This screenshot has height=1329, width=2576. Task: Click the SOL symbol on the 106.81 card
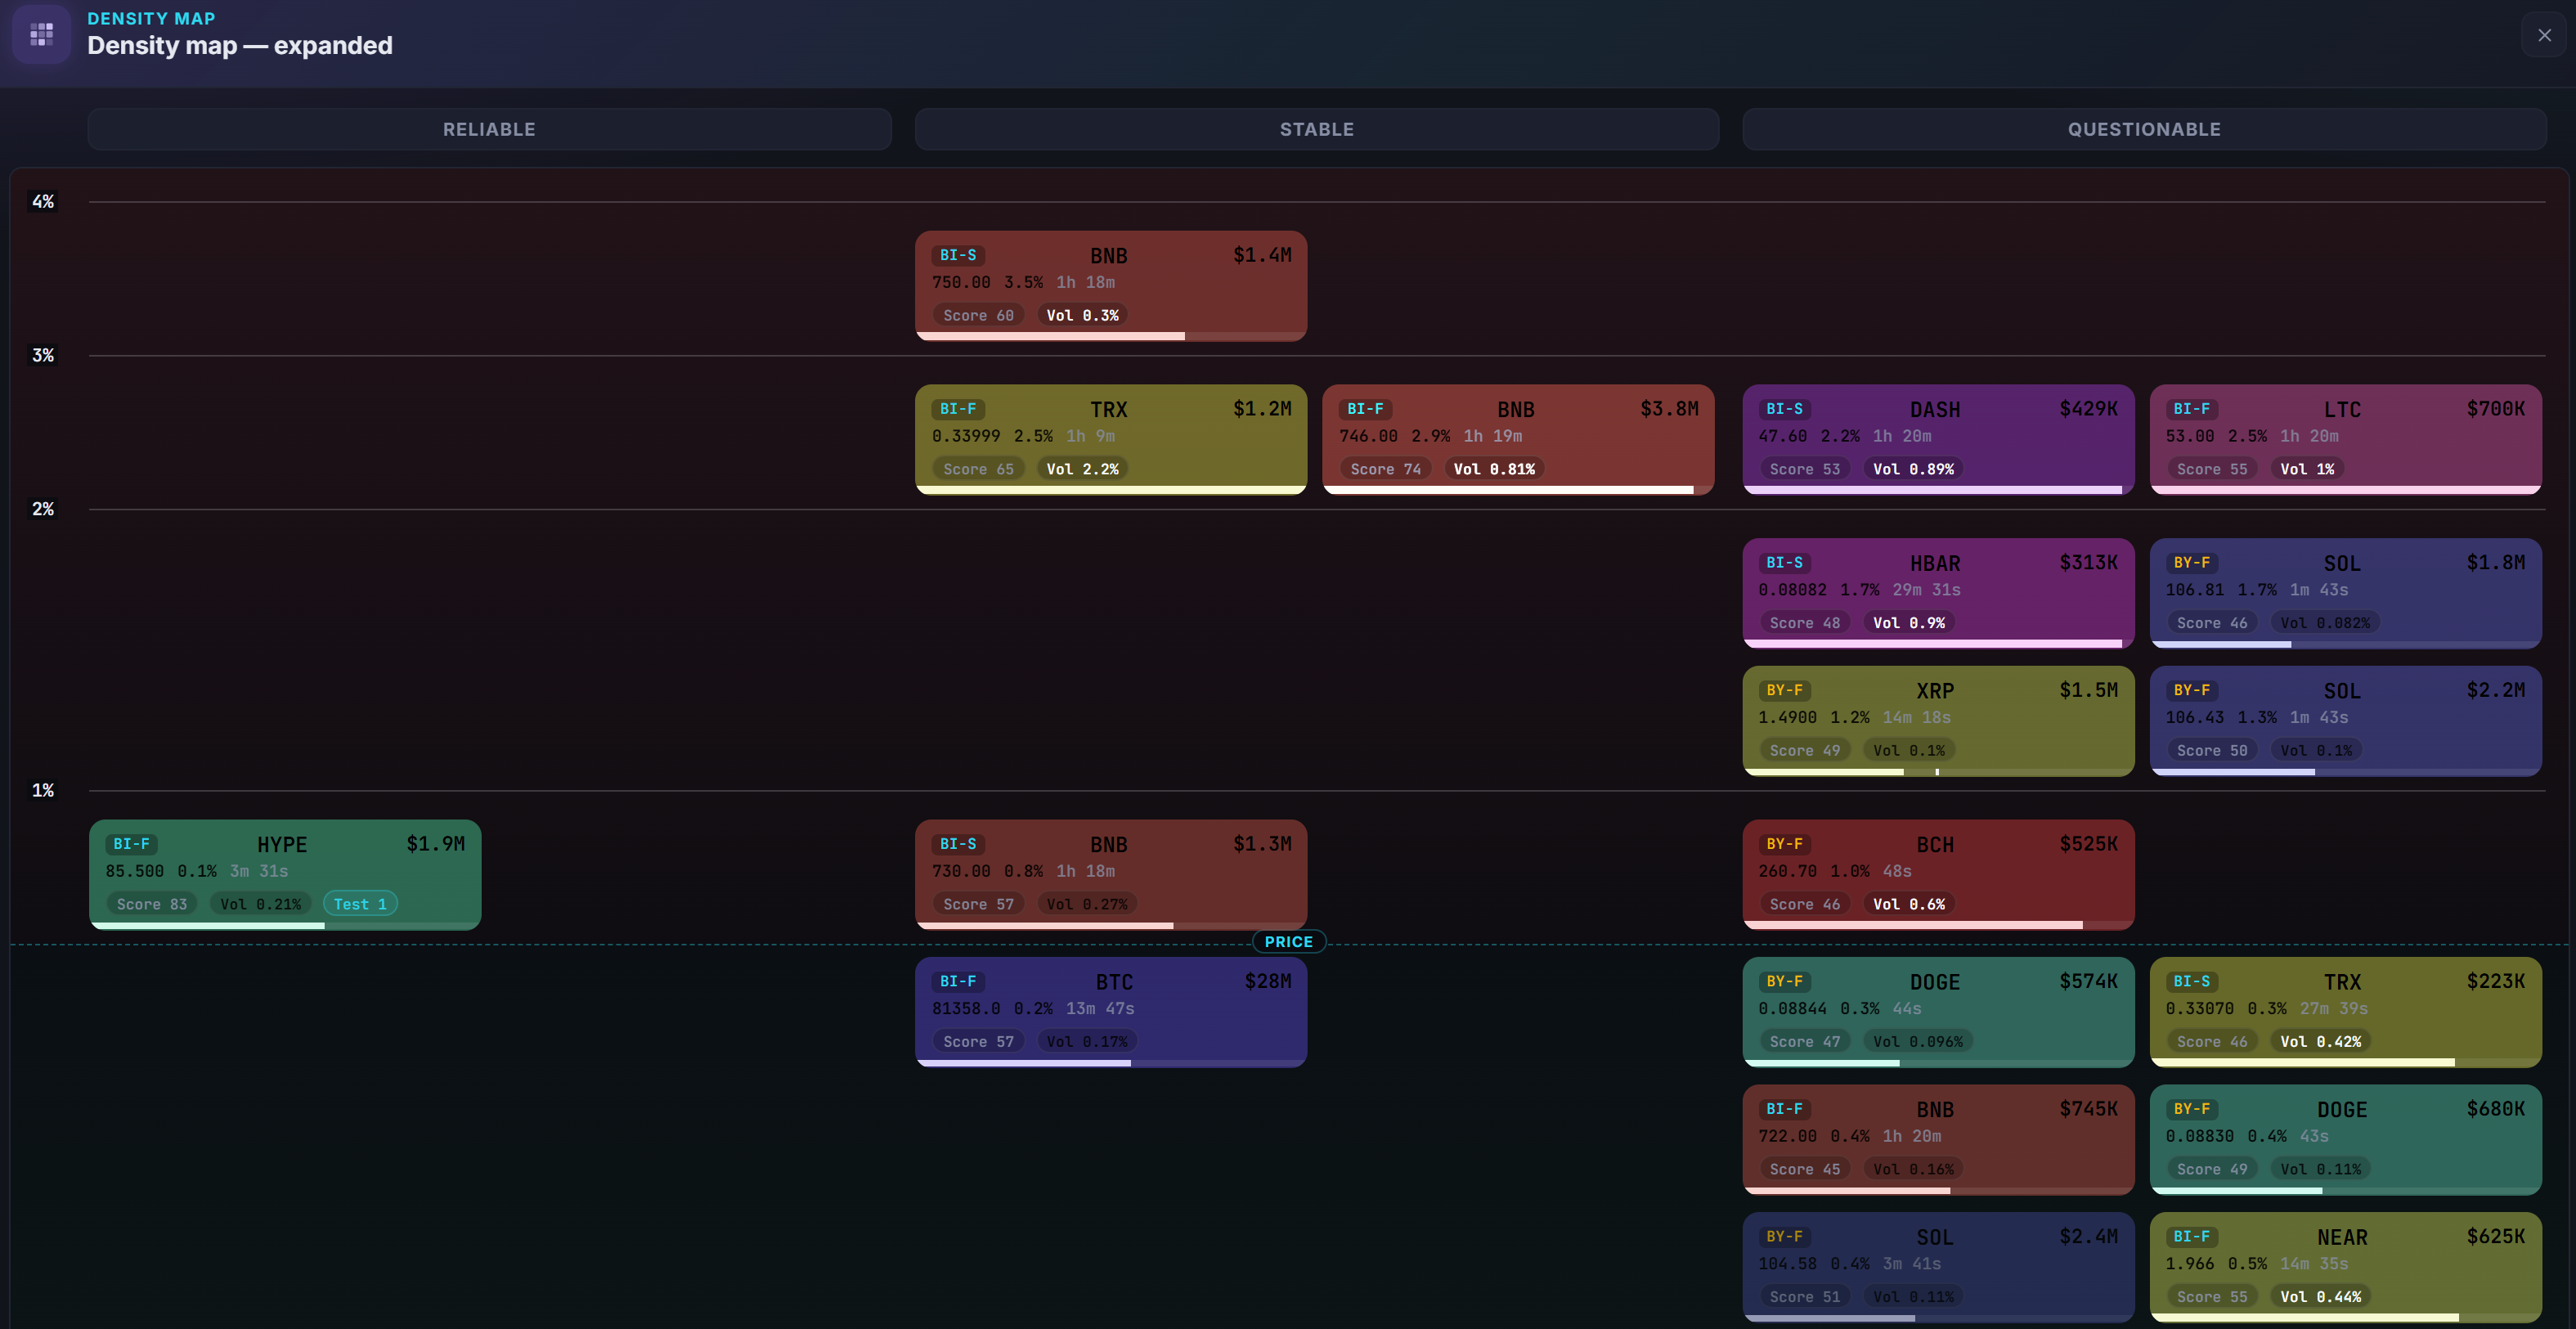pos(2342,564)
